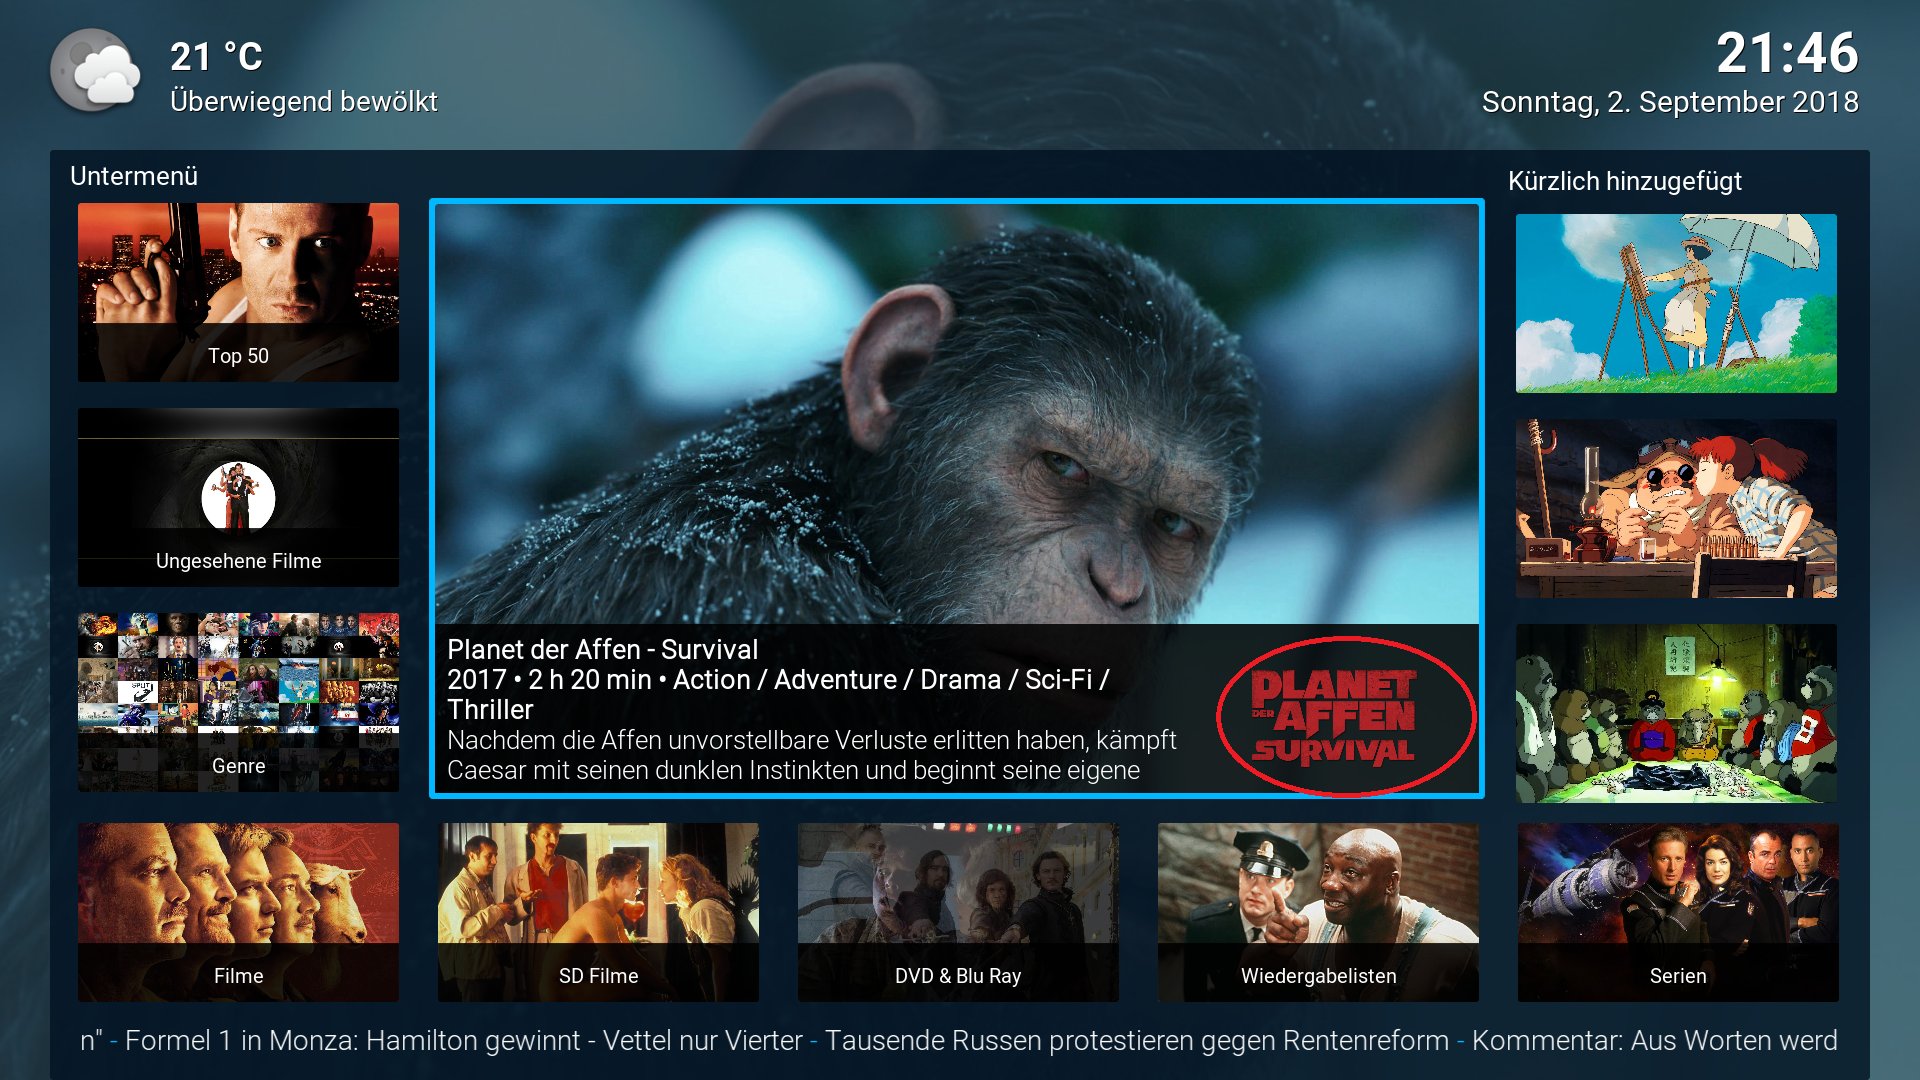Click the Planet der Affen Survival logo
This screenshot has width=1920, height=1080.
tap(1334, 716)
